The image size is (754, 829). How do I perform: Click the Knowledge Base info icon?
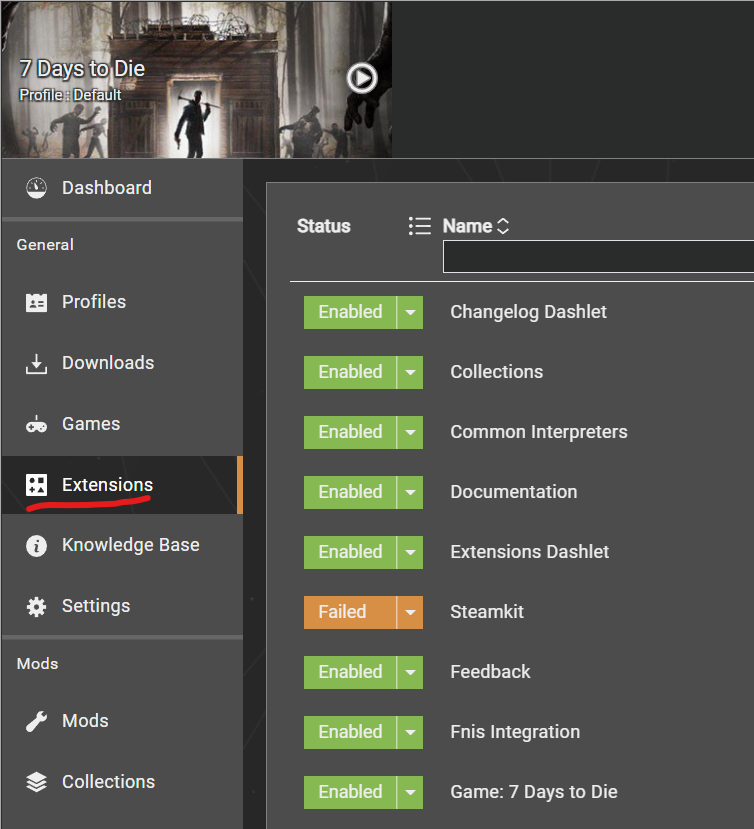(x=36, y=545)
